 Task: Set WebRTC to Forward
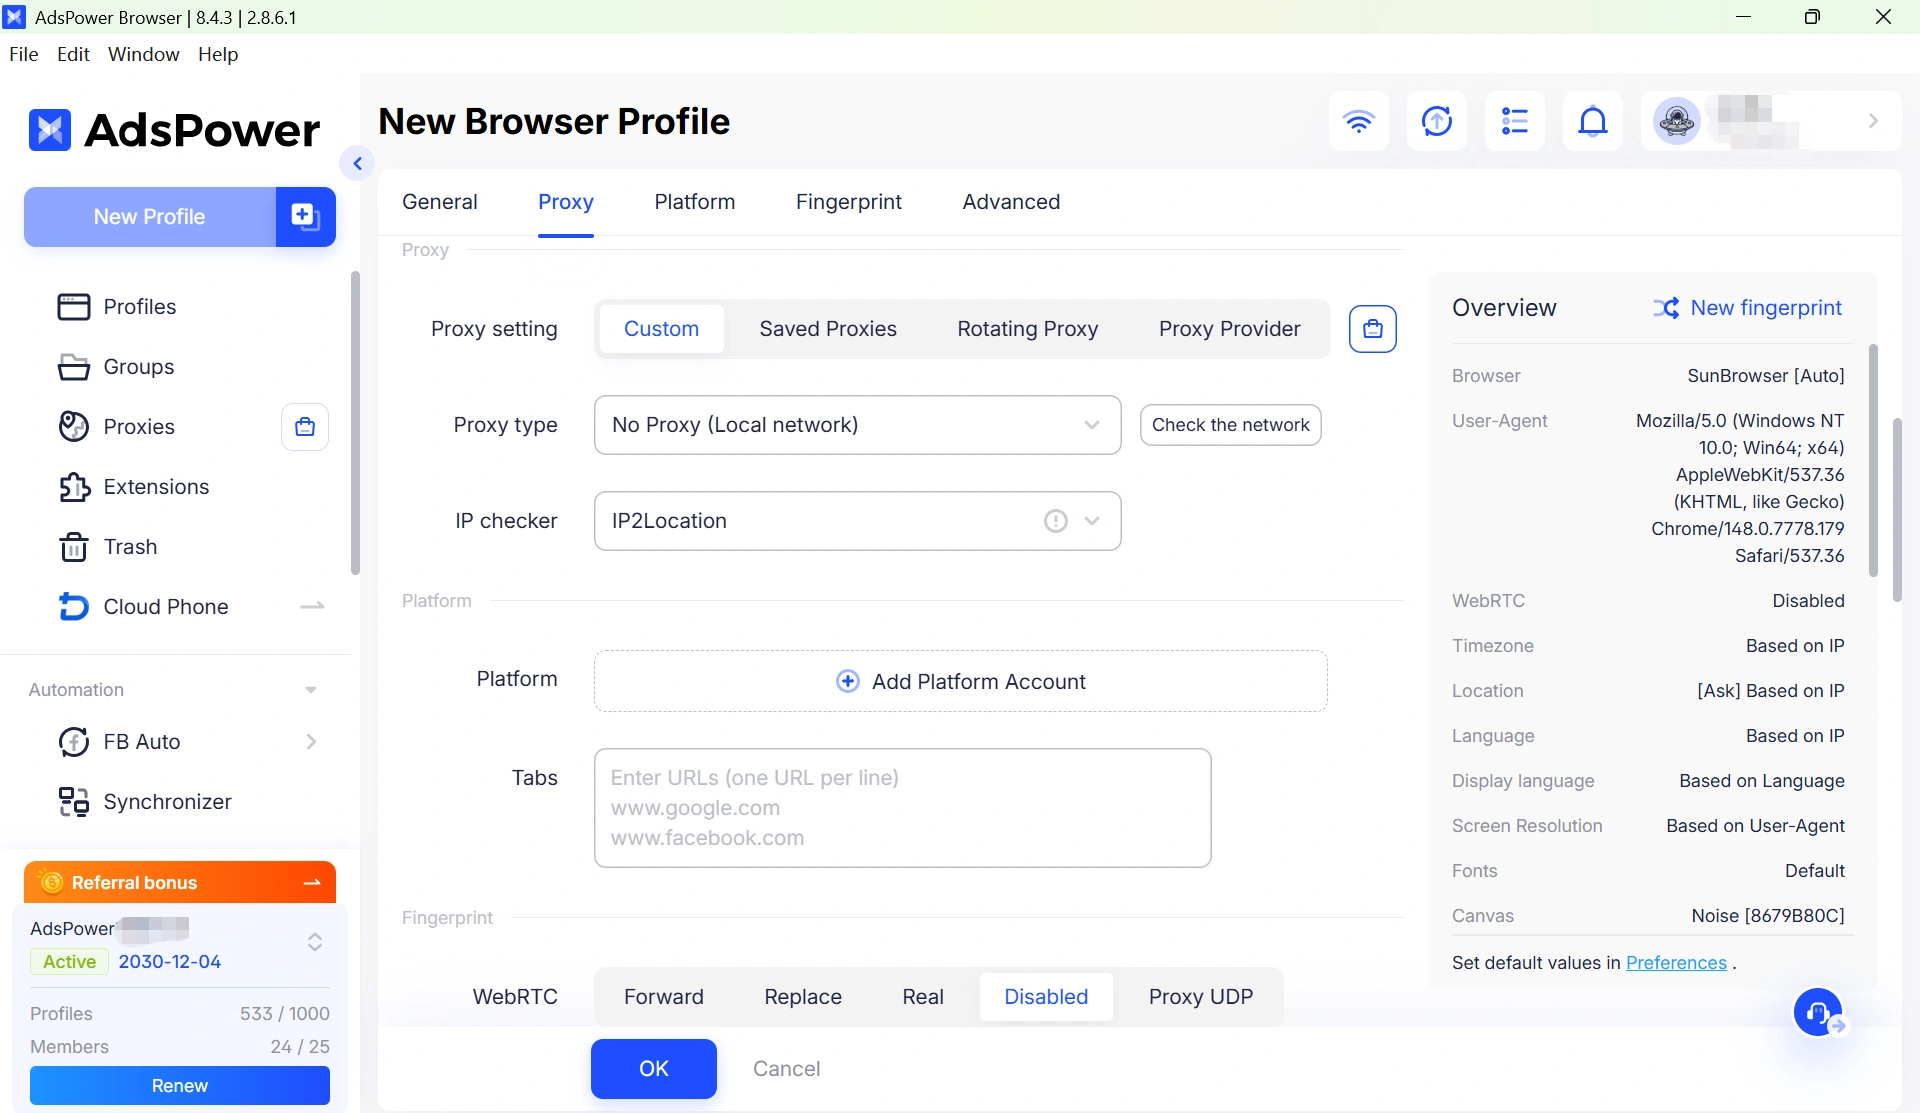pyautogui.click(x=663, y=997)
